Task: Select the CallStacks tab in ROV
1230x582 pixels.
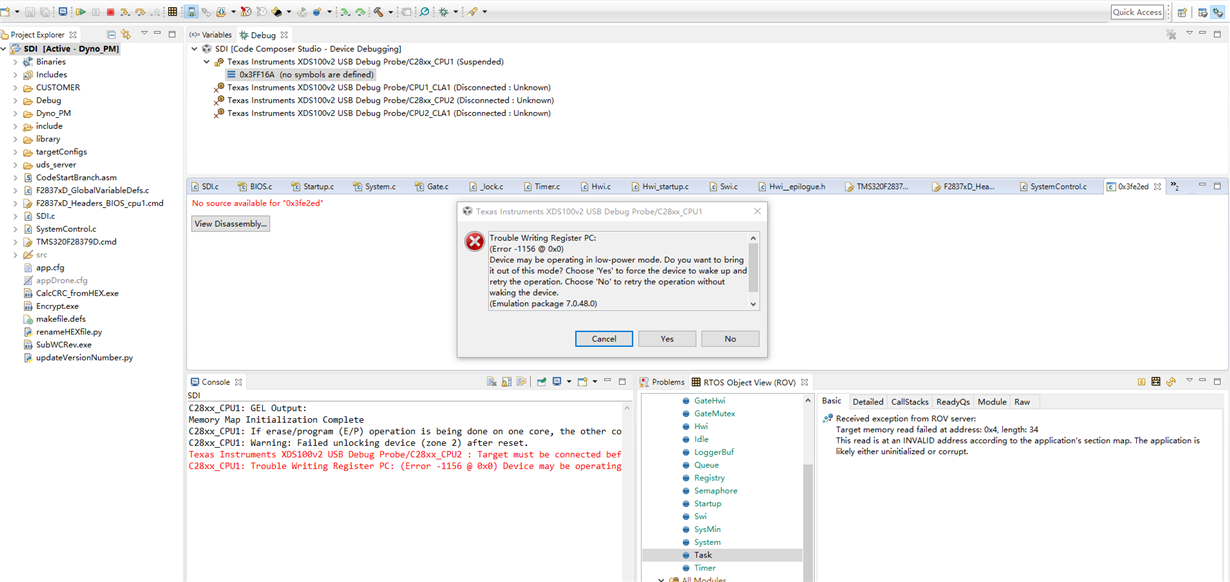Action: pos(909,402)
